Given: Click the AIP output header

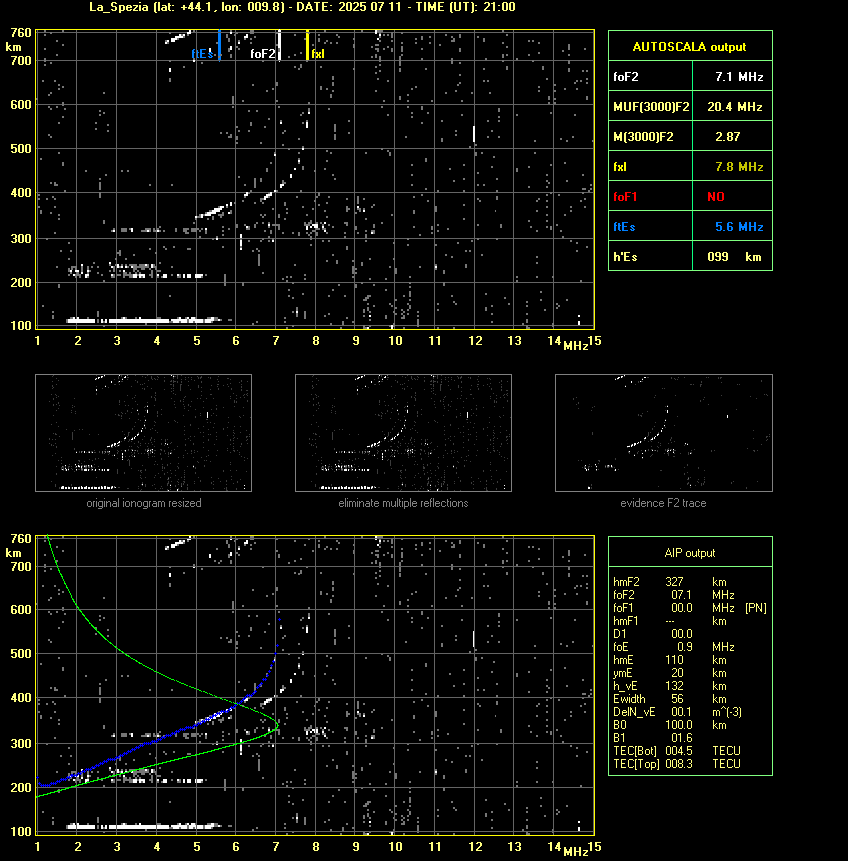Looking at the screenshot, I should coord(690,553).
